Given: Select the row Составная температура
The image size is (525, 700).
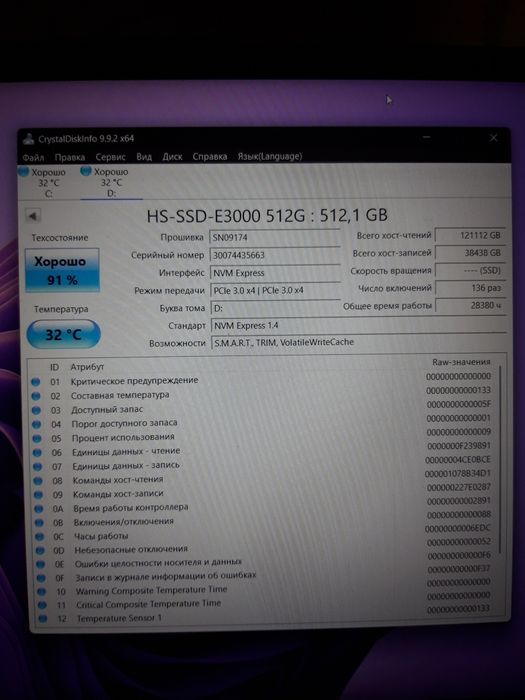Looking at the screenshot, I should pyautogui.click(x=262, y=393).
